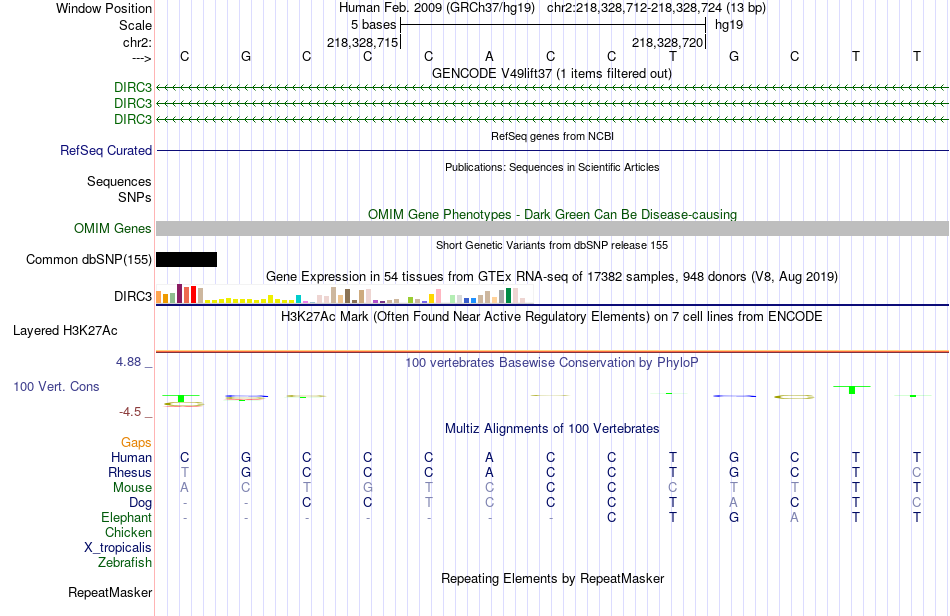Click the A base in the reference sequence row
The image size is (950, 616).
pos(490,56)
